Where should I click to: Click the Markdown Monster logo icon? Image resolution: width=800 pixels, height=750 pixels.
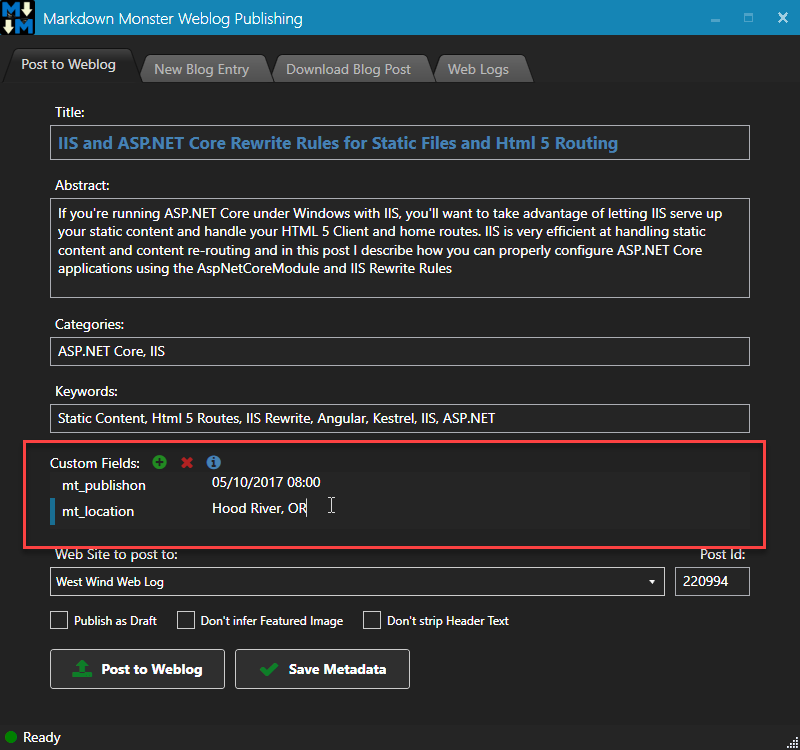pos(18,17)
